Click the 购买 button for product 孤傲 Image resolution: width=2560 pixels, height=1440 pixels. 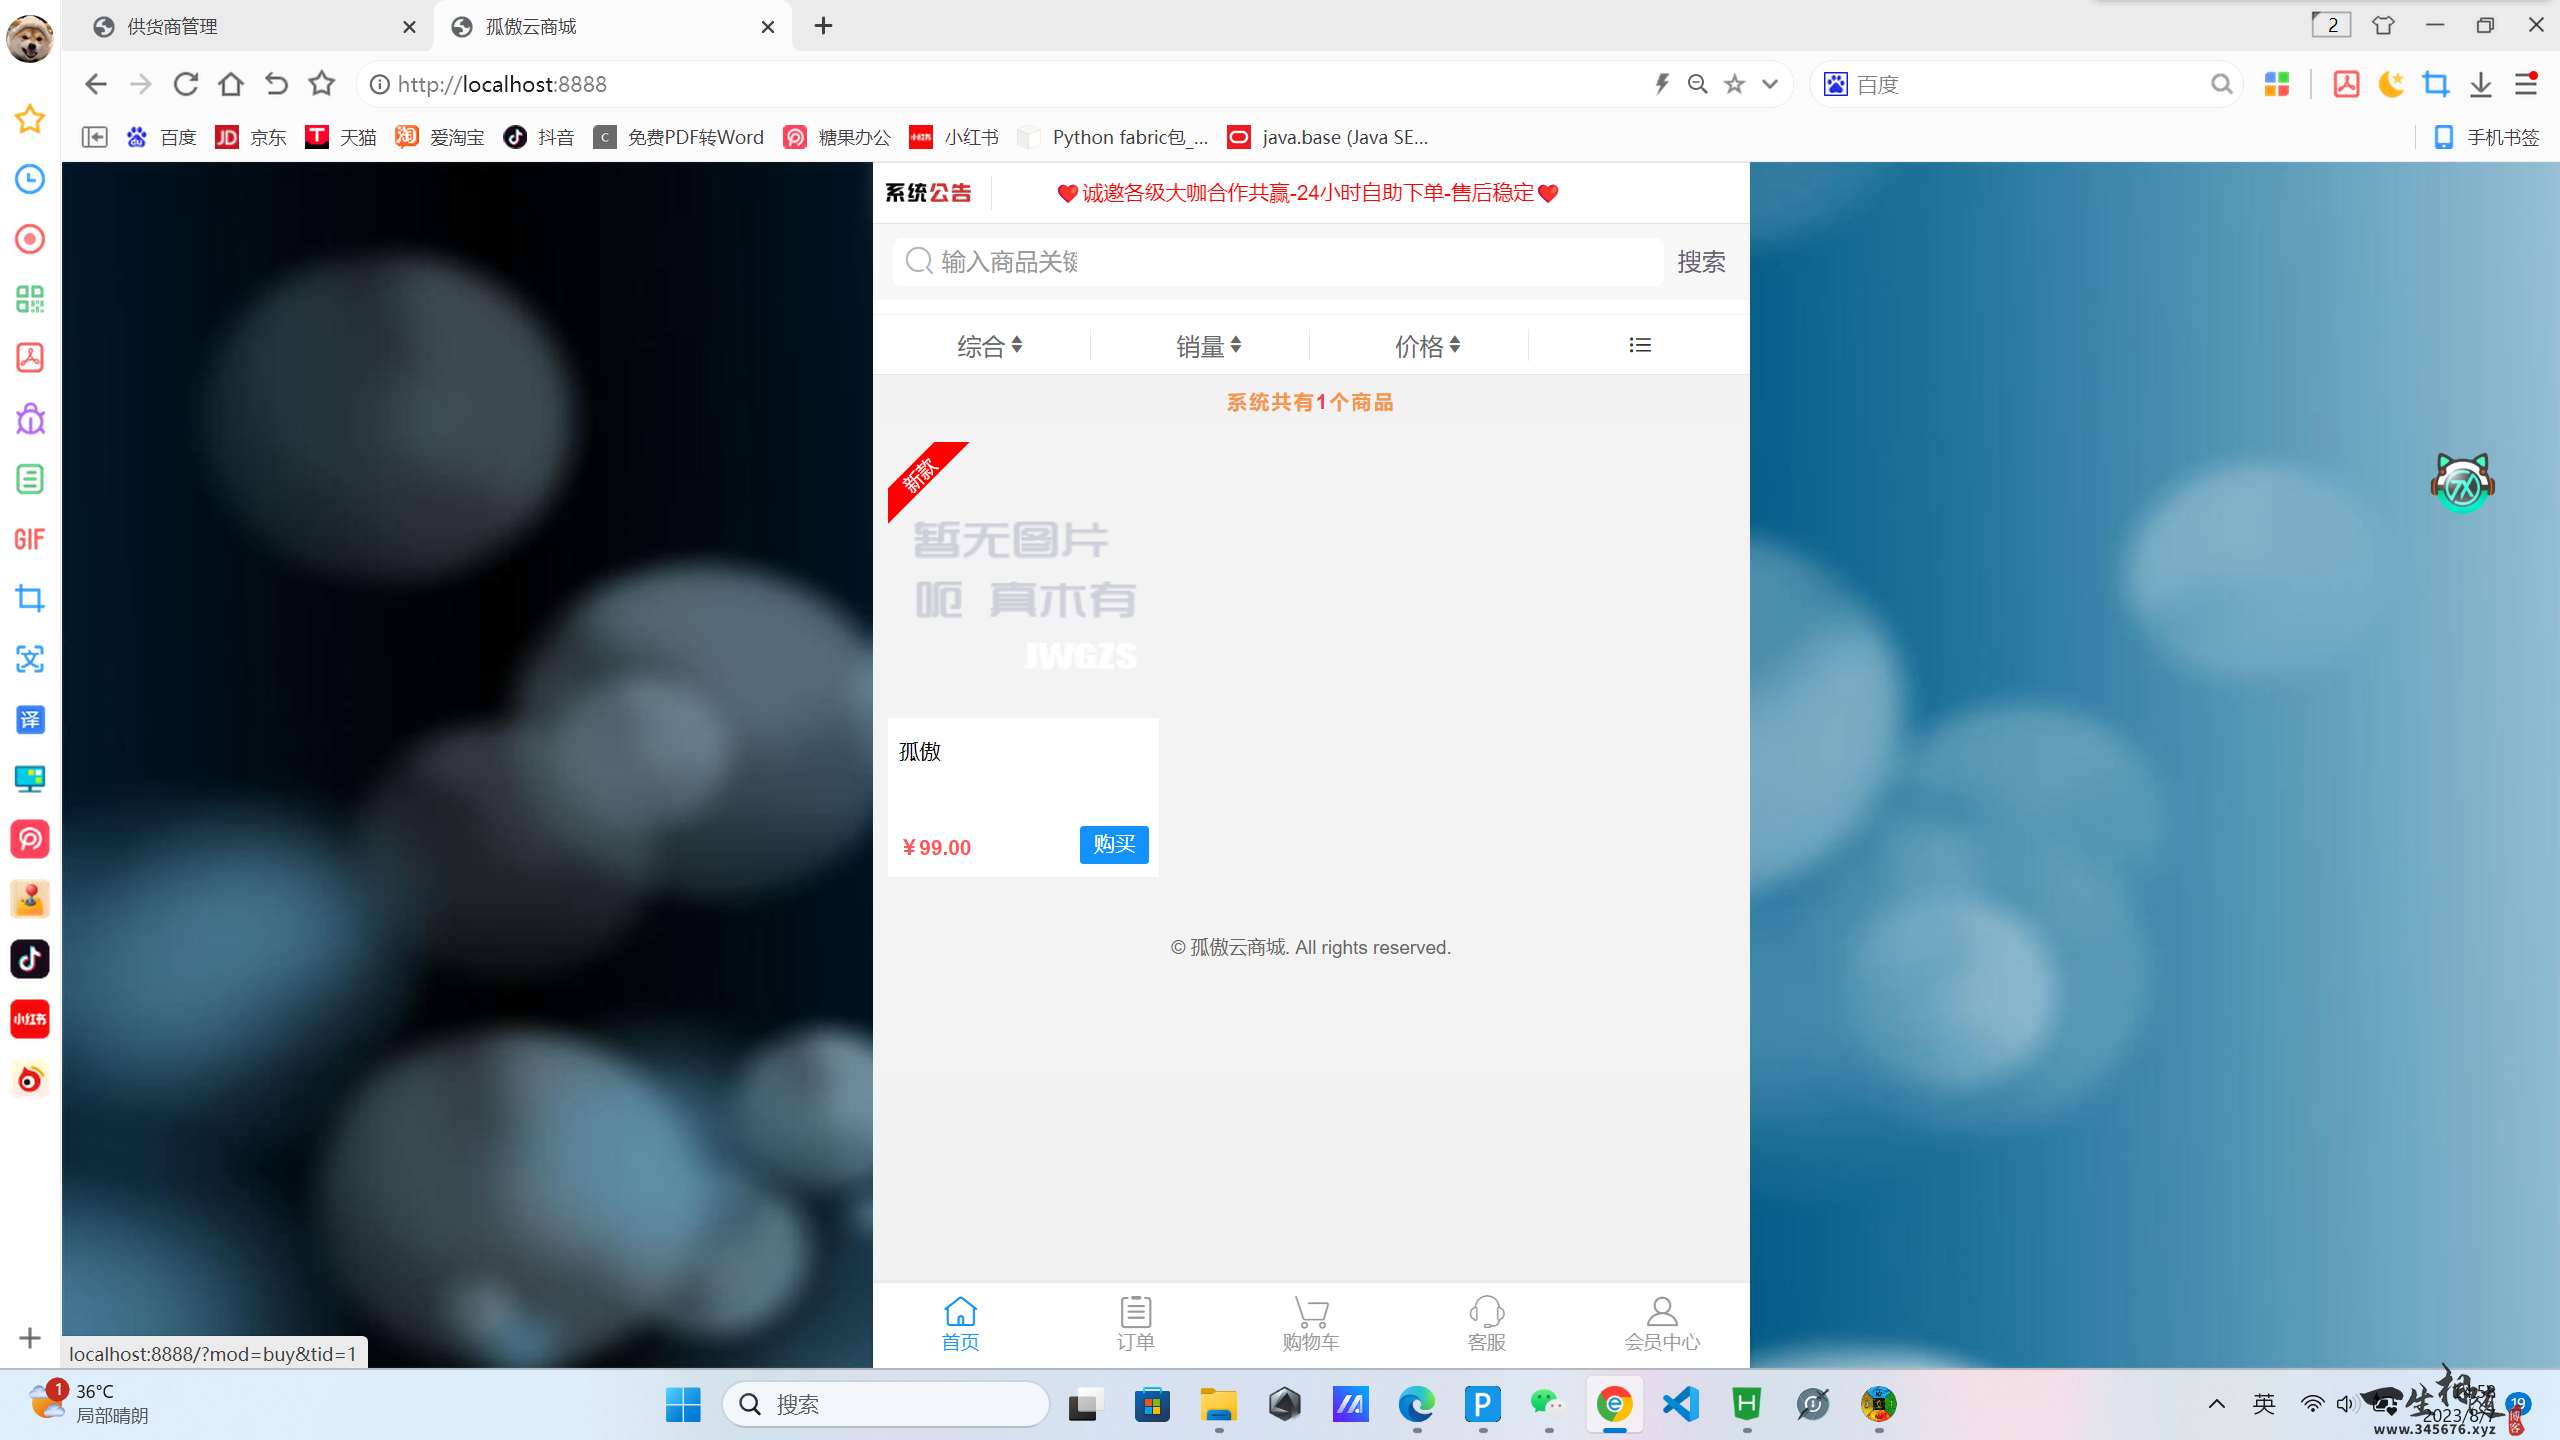click(1113, 845)
